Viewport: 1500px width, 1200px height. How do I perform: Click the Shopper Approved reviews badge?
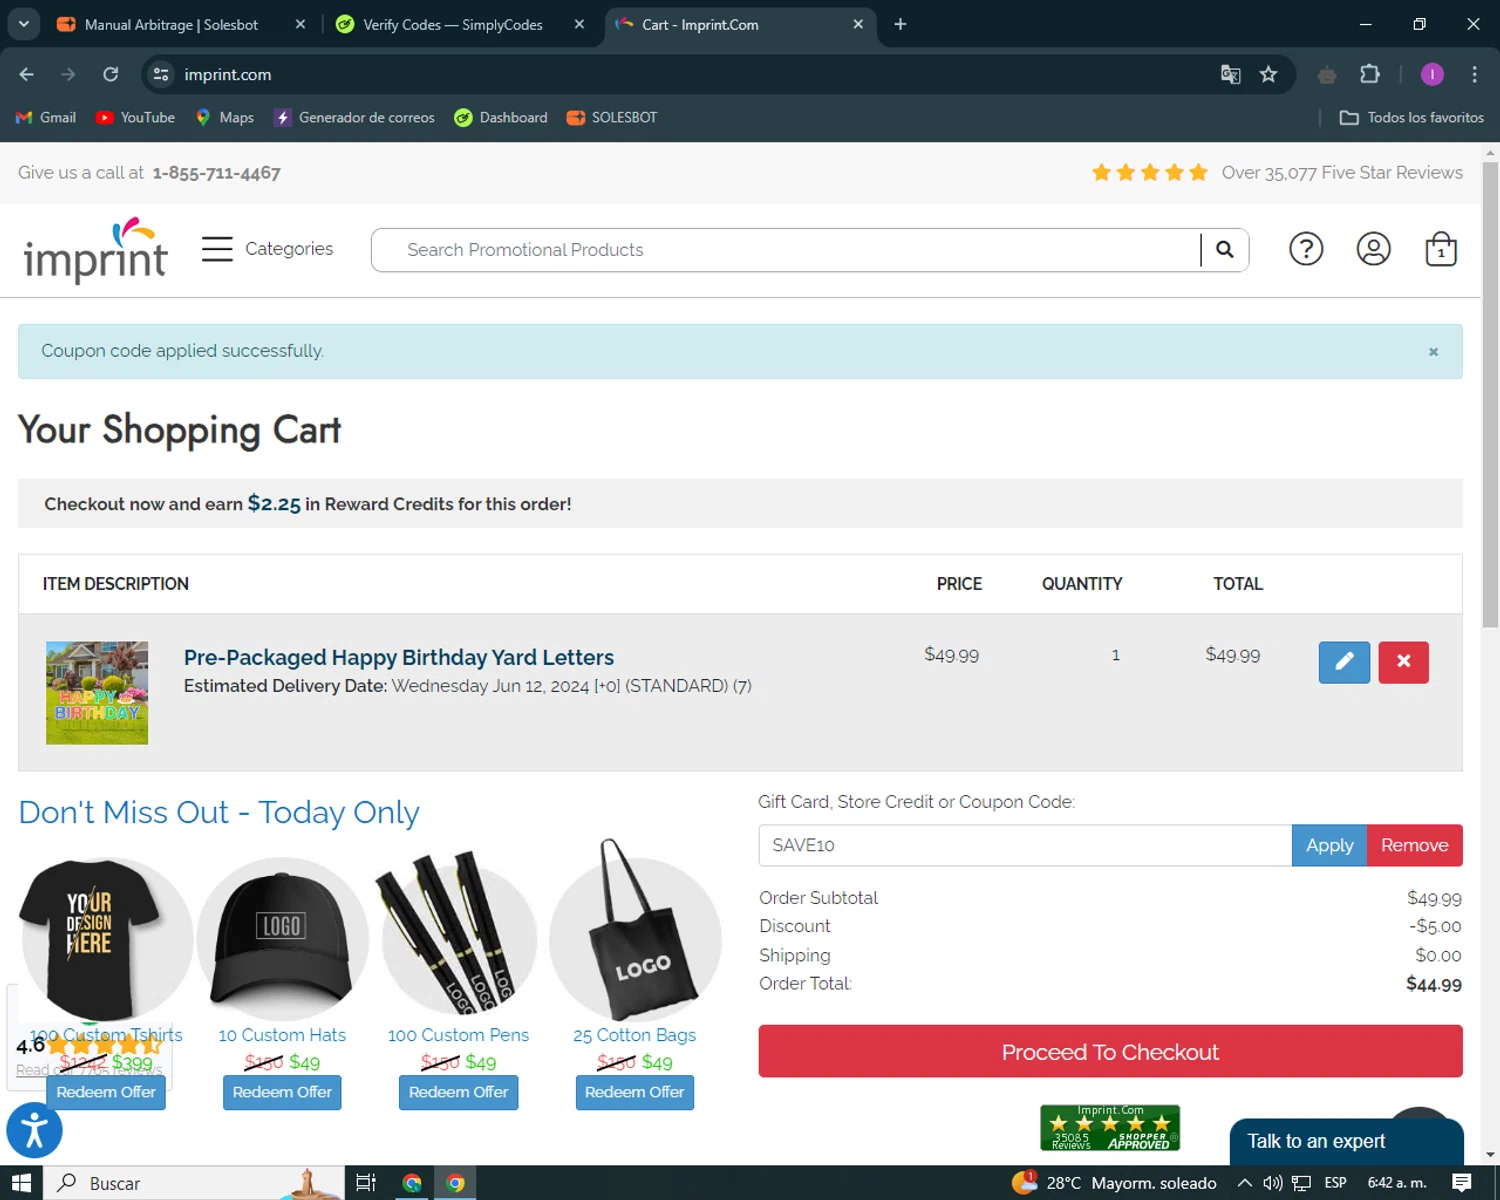tap(1110, 1128)
